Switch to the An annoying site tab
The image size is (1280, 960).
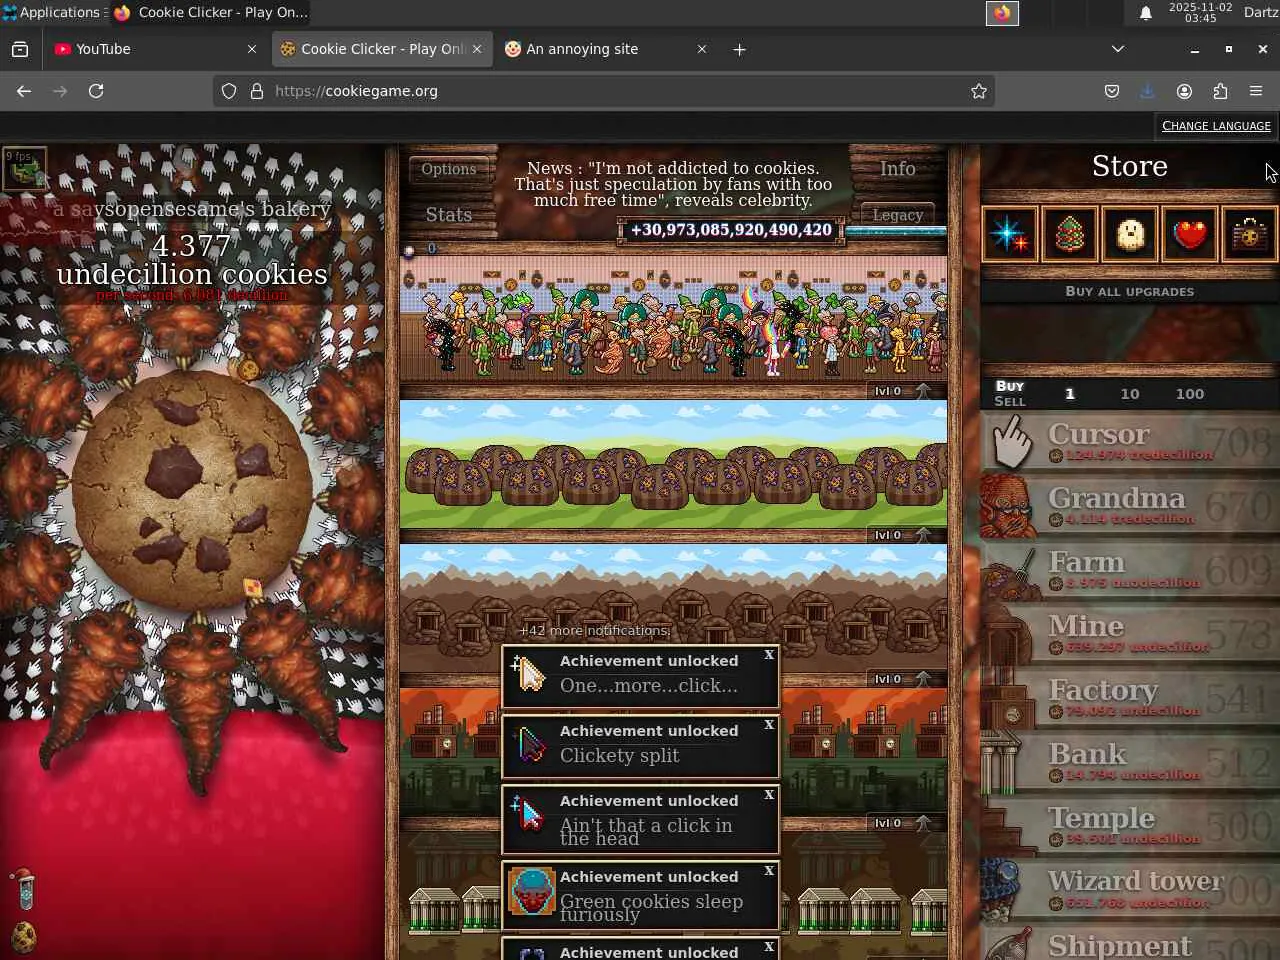coord(607,49)
